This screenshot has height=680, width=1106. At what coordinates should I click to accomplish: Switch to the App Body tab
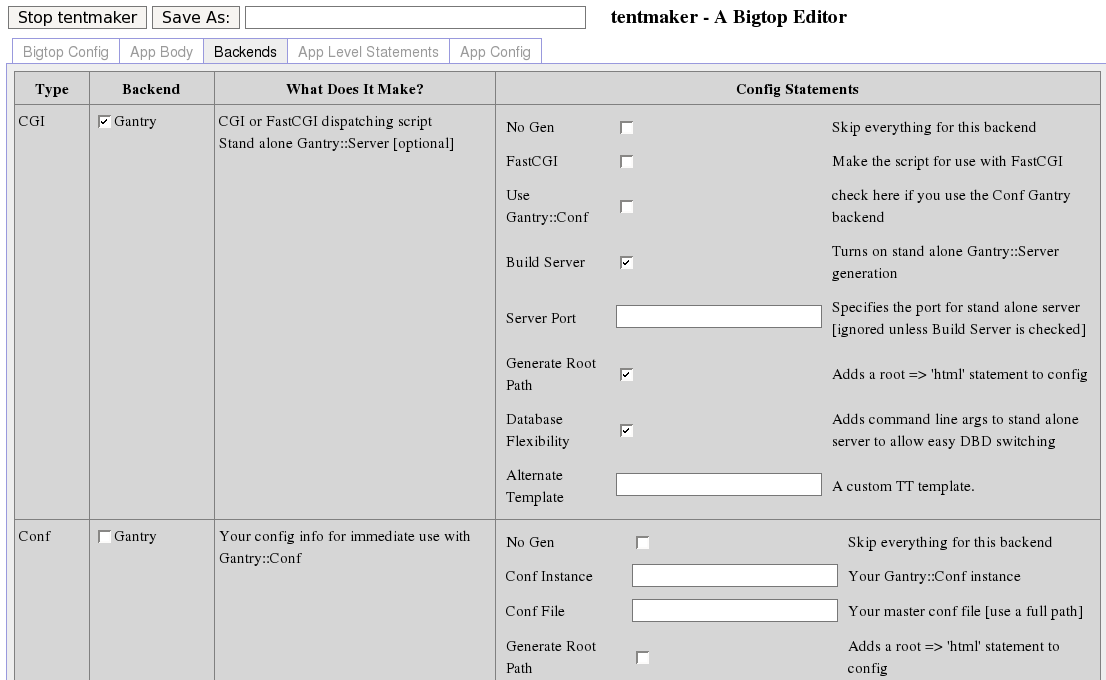tap(162, 51)
